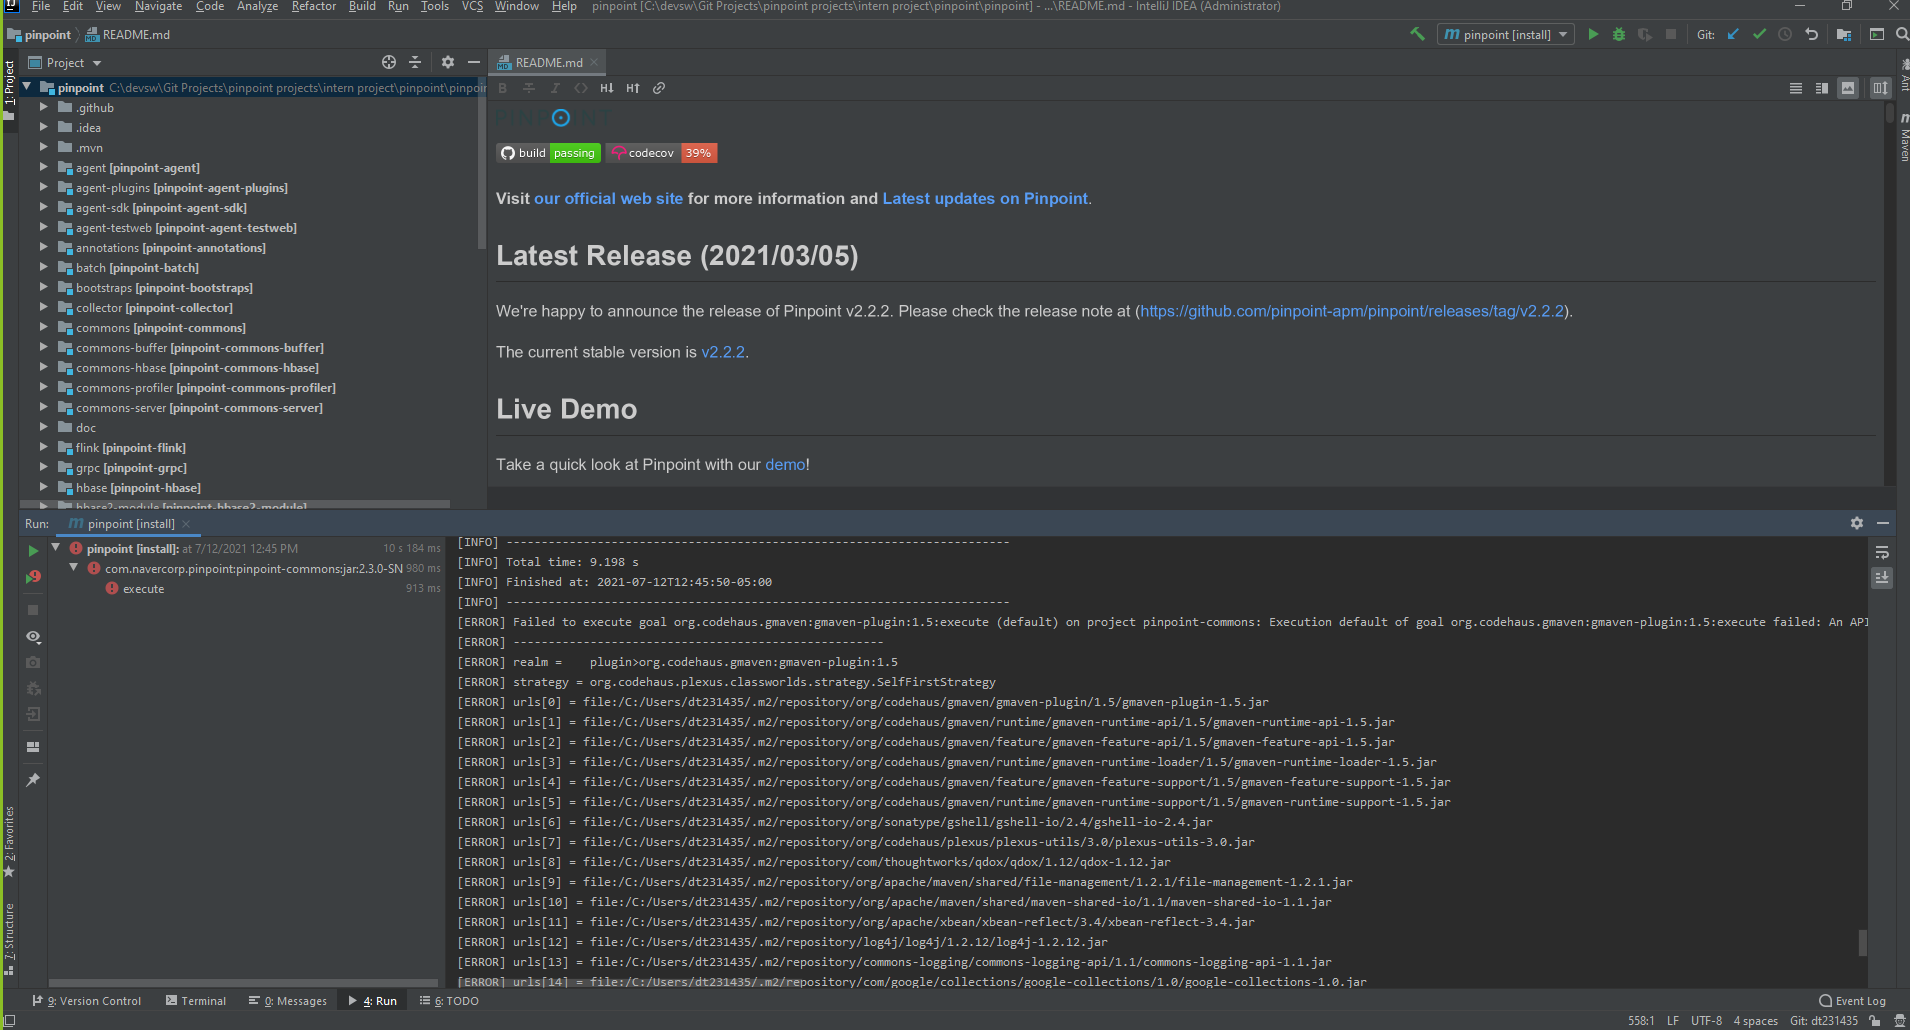This screenshot has width=1910, height=1030.
Task: Start Debug mode from the toolbar
Action: coord(1619,33)
